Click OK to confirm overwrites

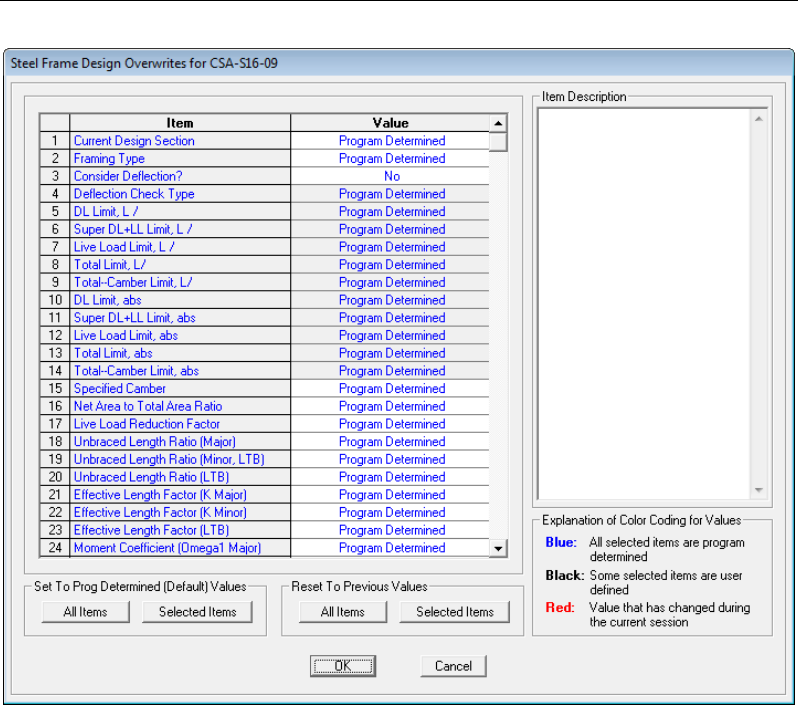(x=343, y=666)
